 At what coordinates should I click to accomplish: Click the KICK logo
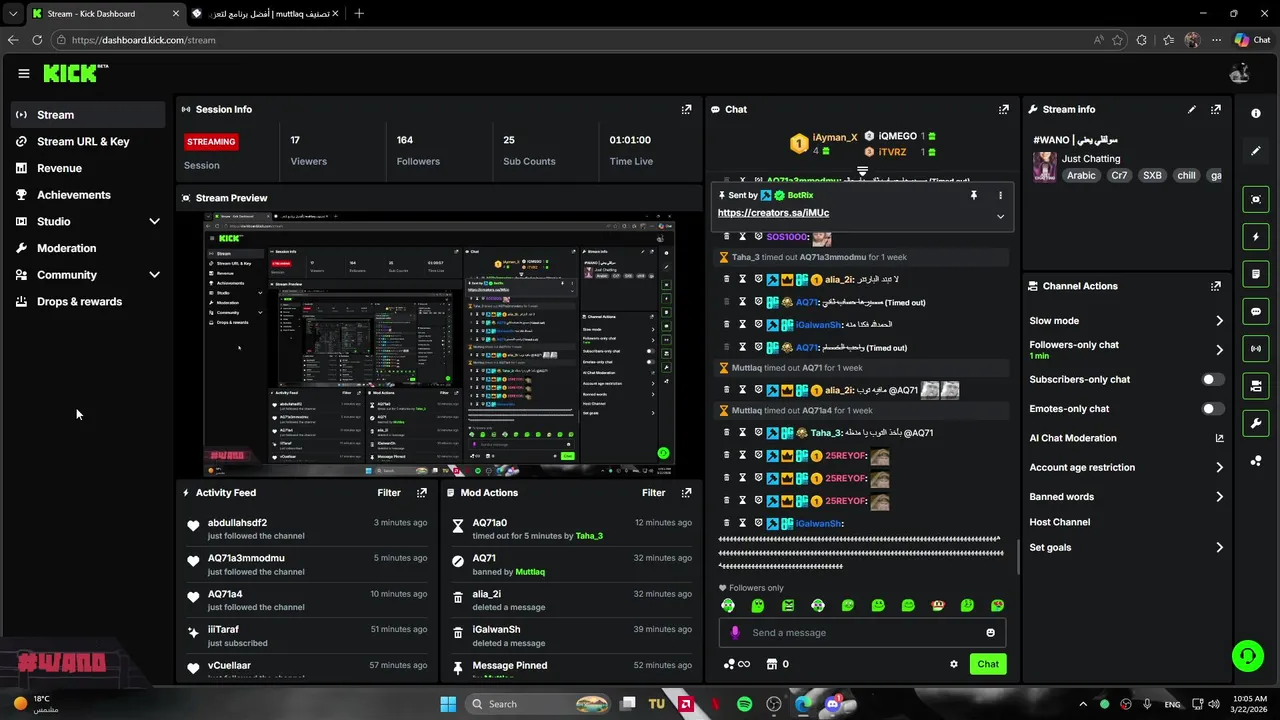click(75, 73)
